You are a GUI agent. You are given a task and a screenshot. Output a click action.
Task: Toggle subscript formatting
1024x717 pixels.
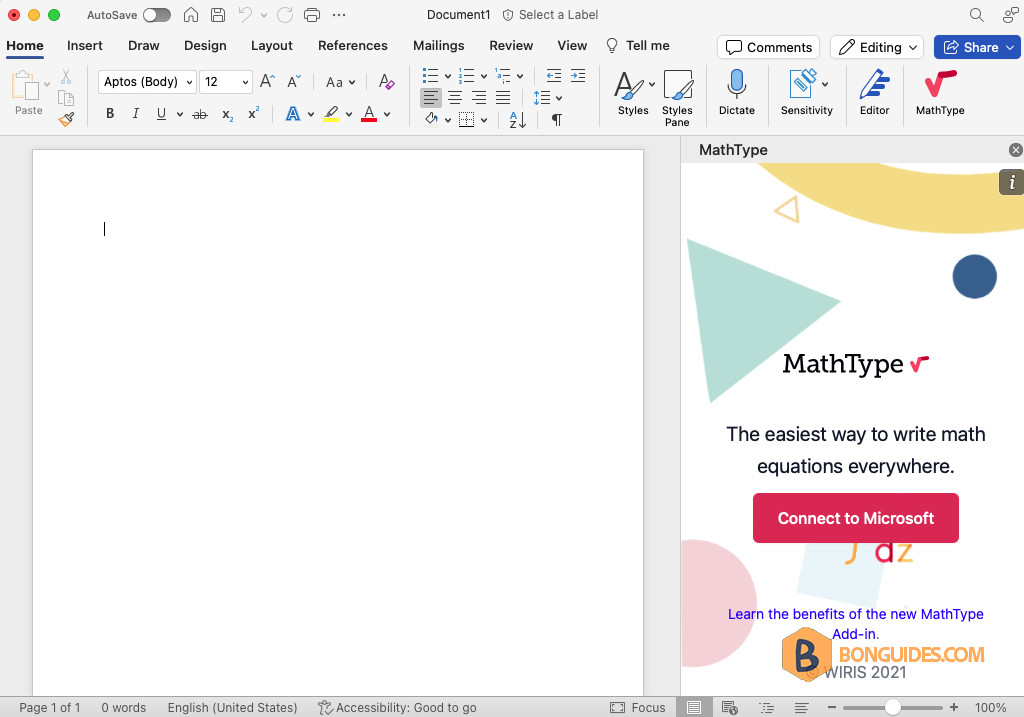pos(227,114)
